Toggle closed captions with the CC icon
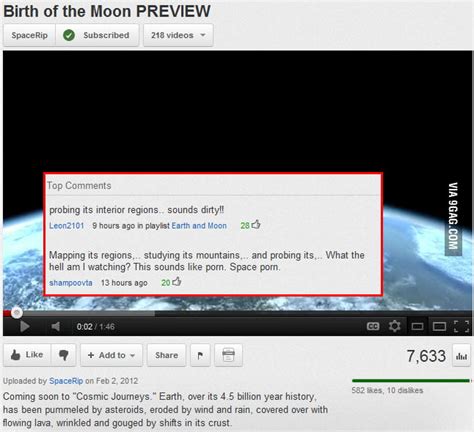 (373, 326)
